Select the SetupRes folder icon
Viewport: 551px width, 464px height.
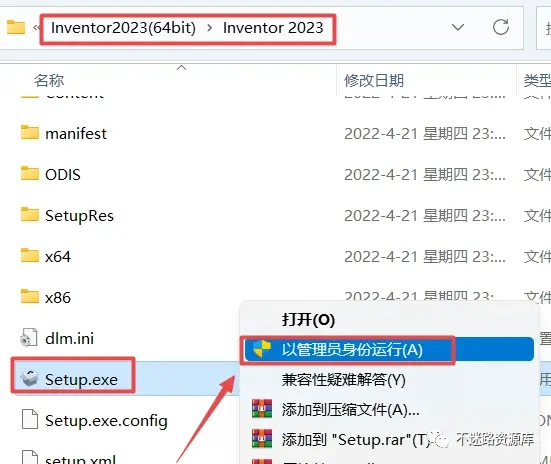tap(30, 214)
